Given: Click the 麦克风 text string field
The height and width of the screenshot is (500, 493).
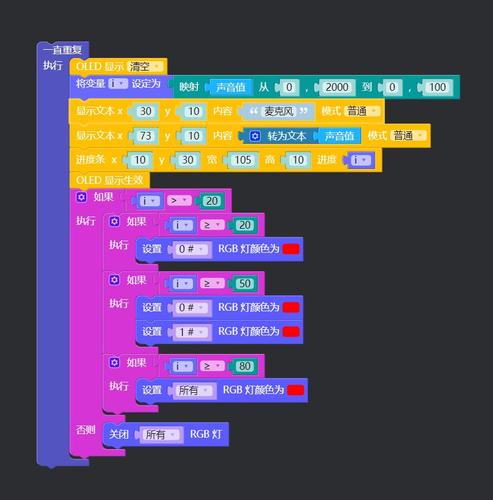Looking at the screenshot, I should pos(278,111).
